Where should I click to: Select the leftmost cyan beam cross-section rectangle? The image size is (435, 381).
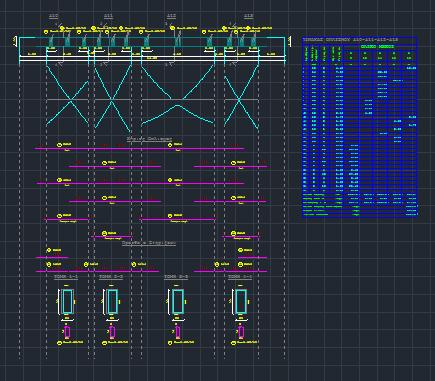tap(67, 301)
